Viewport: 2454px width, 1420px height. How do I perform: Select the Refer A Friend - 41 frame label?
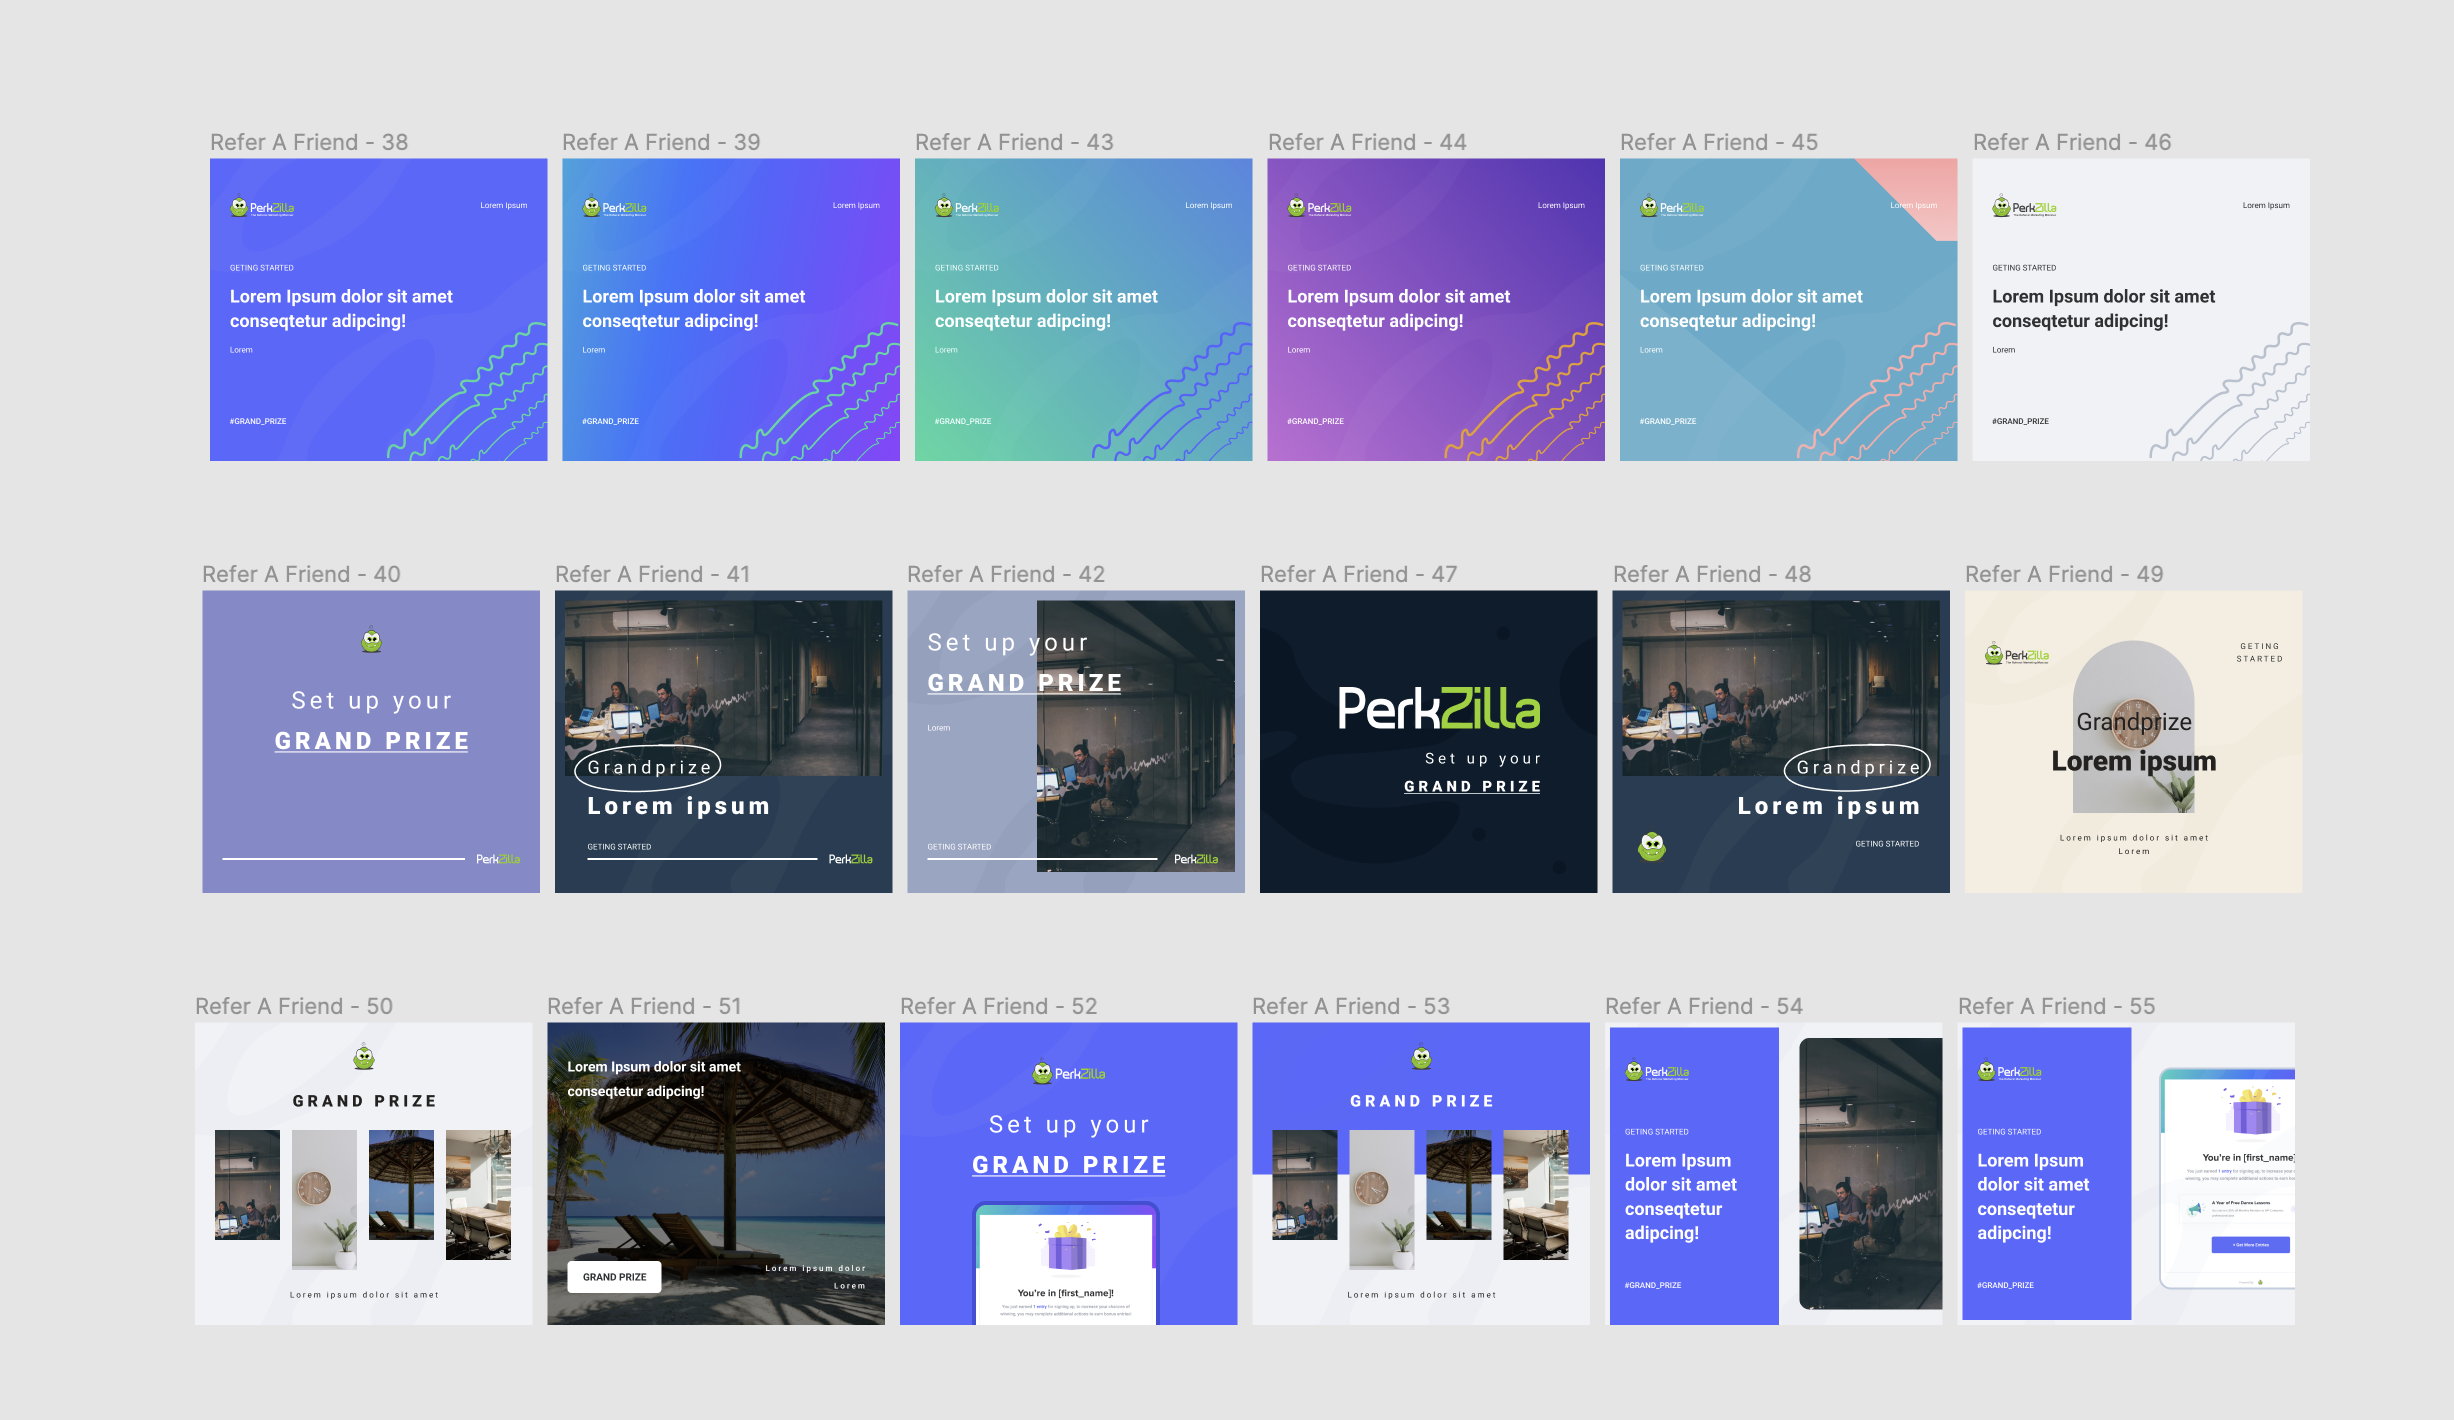point(653,574)
